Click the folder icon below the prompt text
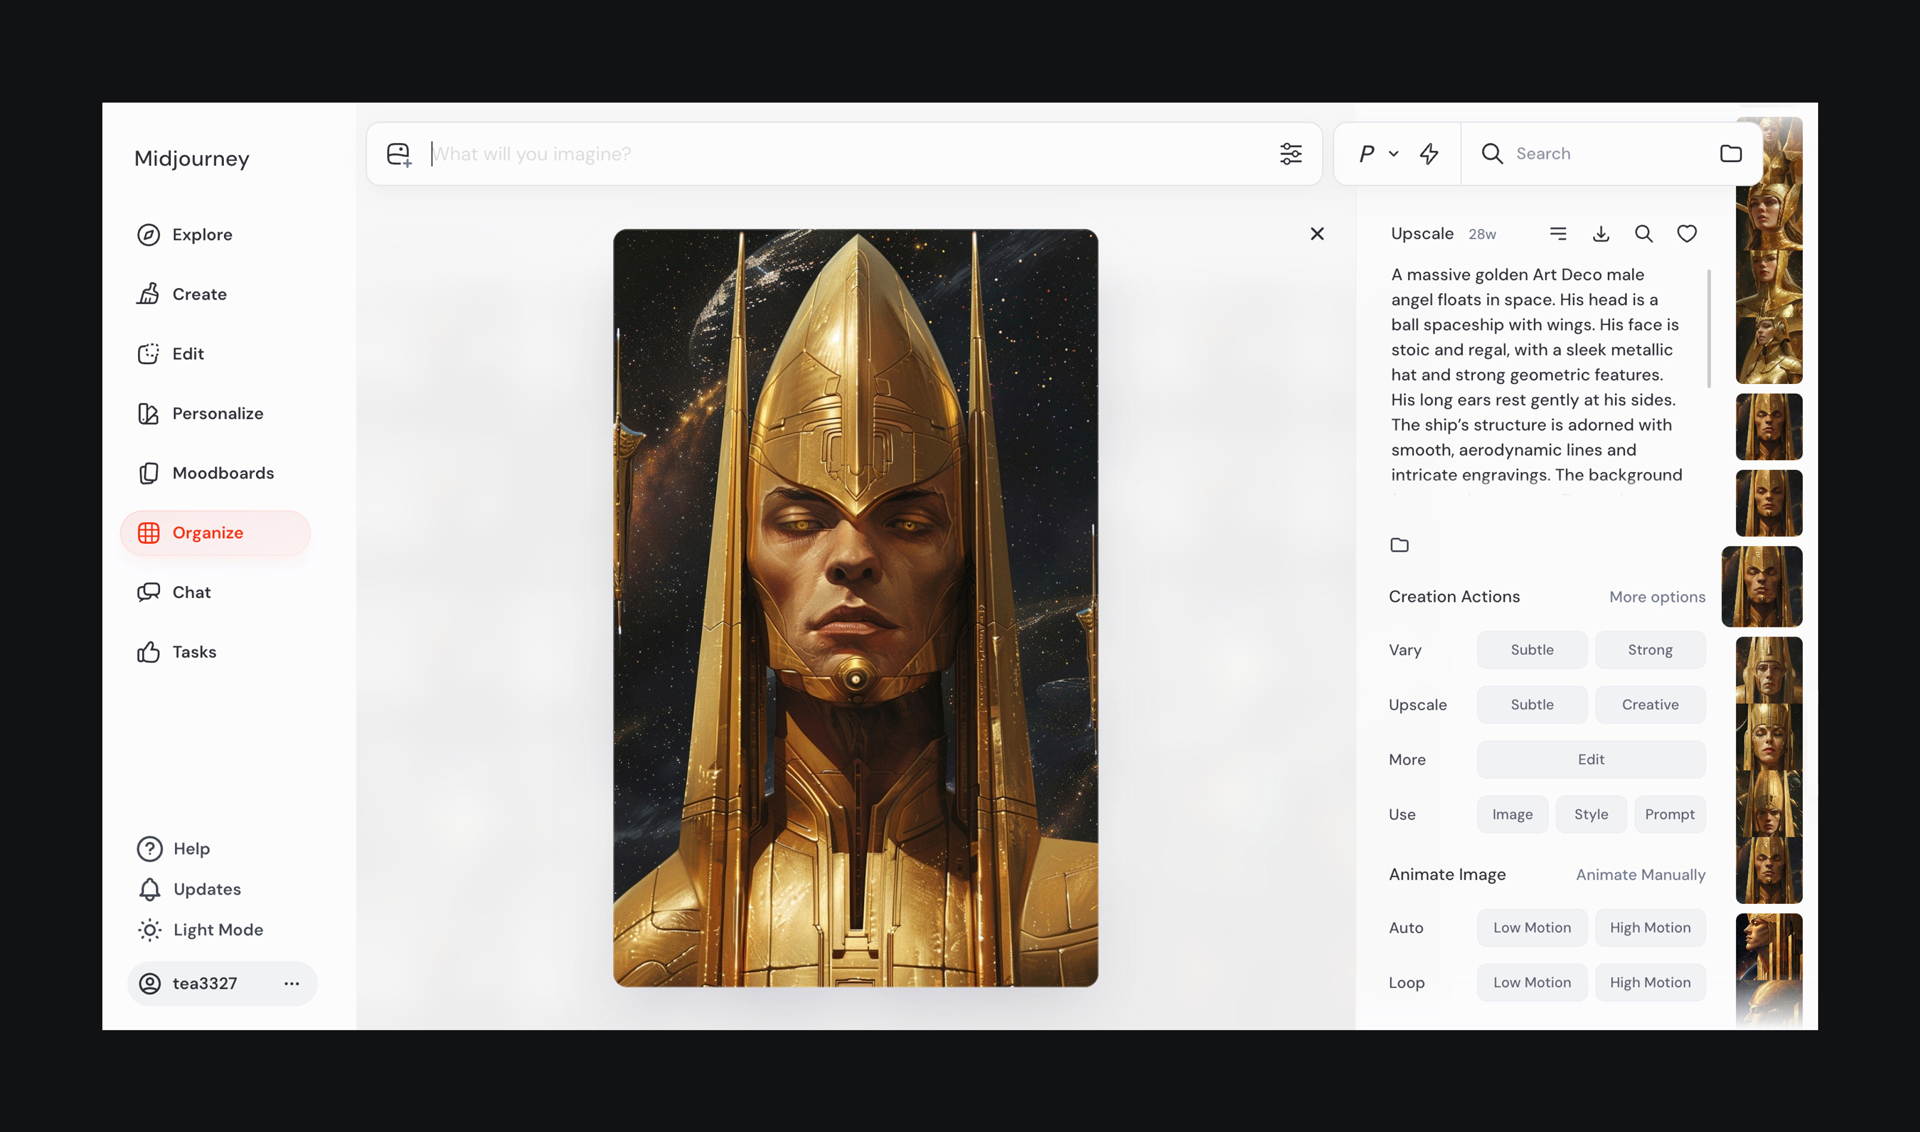 point(1400,545)
